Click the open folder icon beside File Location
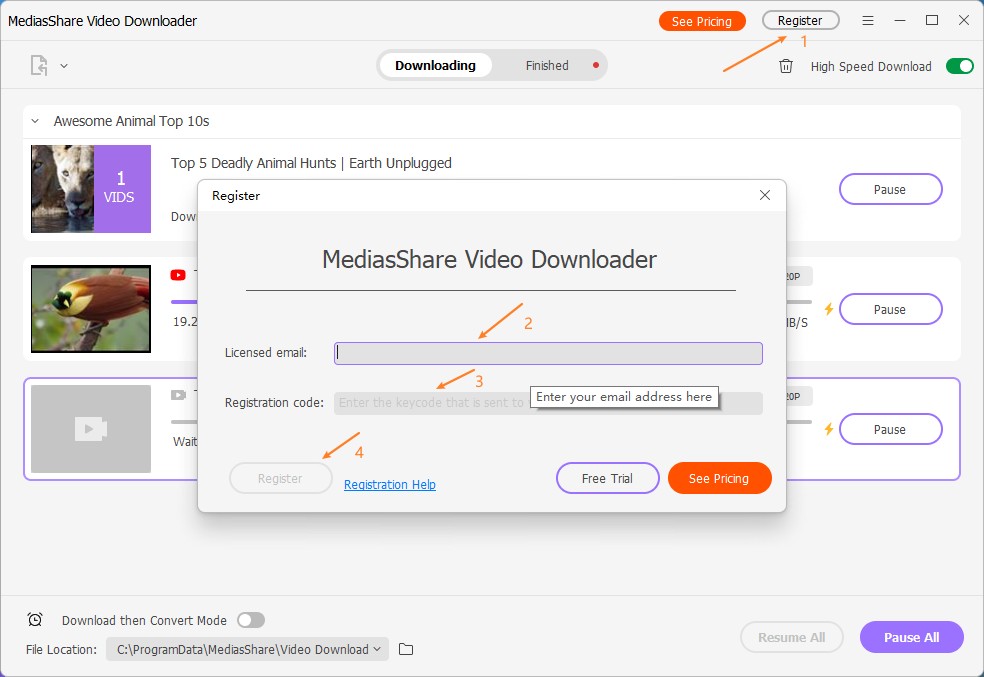The image size is (984, 677). tap(406, 649)
